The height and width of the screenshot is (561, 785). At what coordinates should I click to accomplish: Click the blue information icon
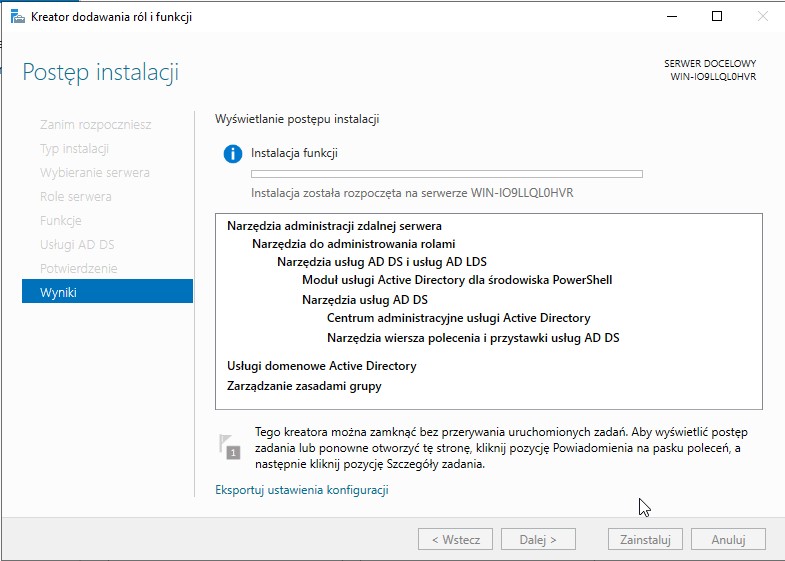pyautogui.click(x=233, y=154)
